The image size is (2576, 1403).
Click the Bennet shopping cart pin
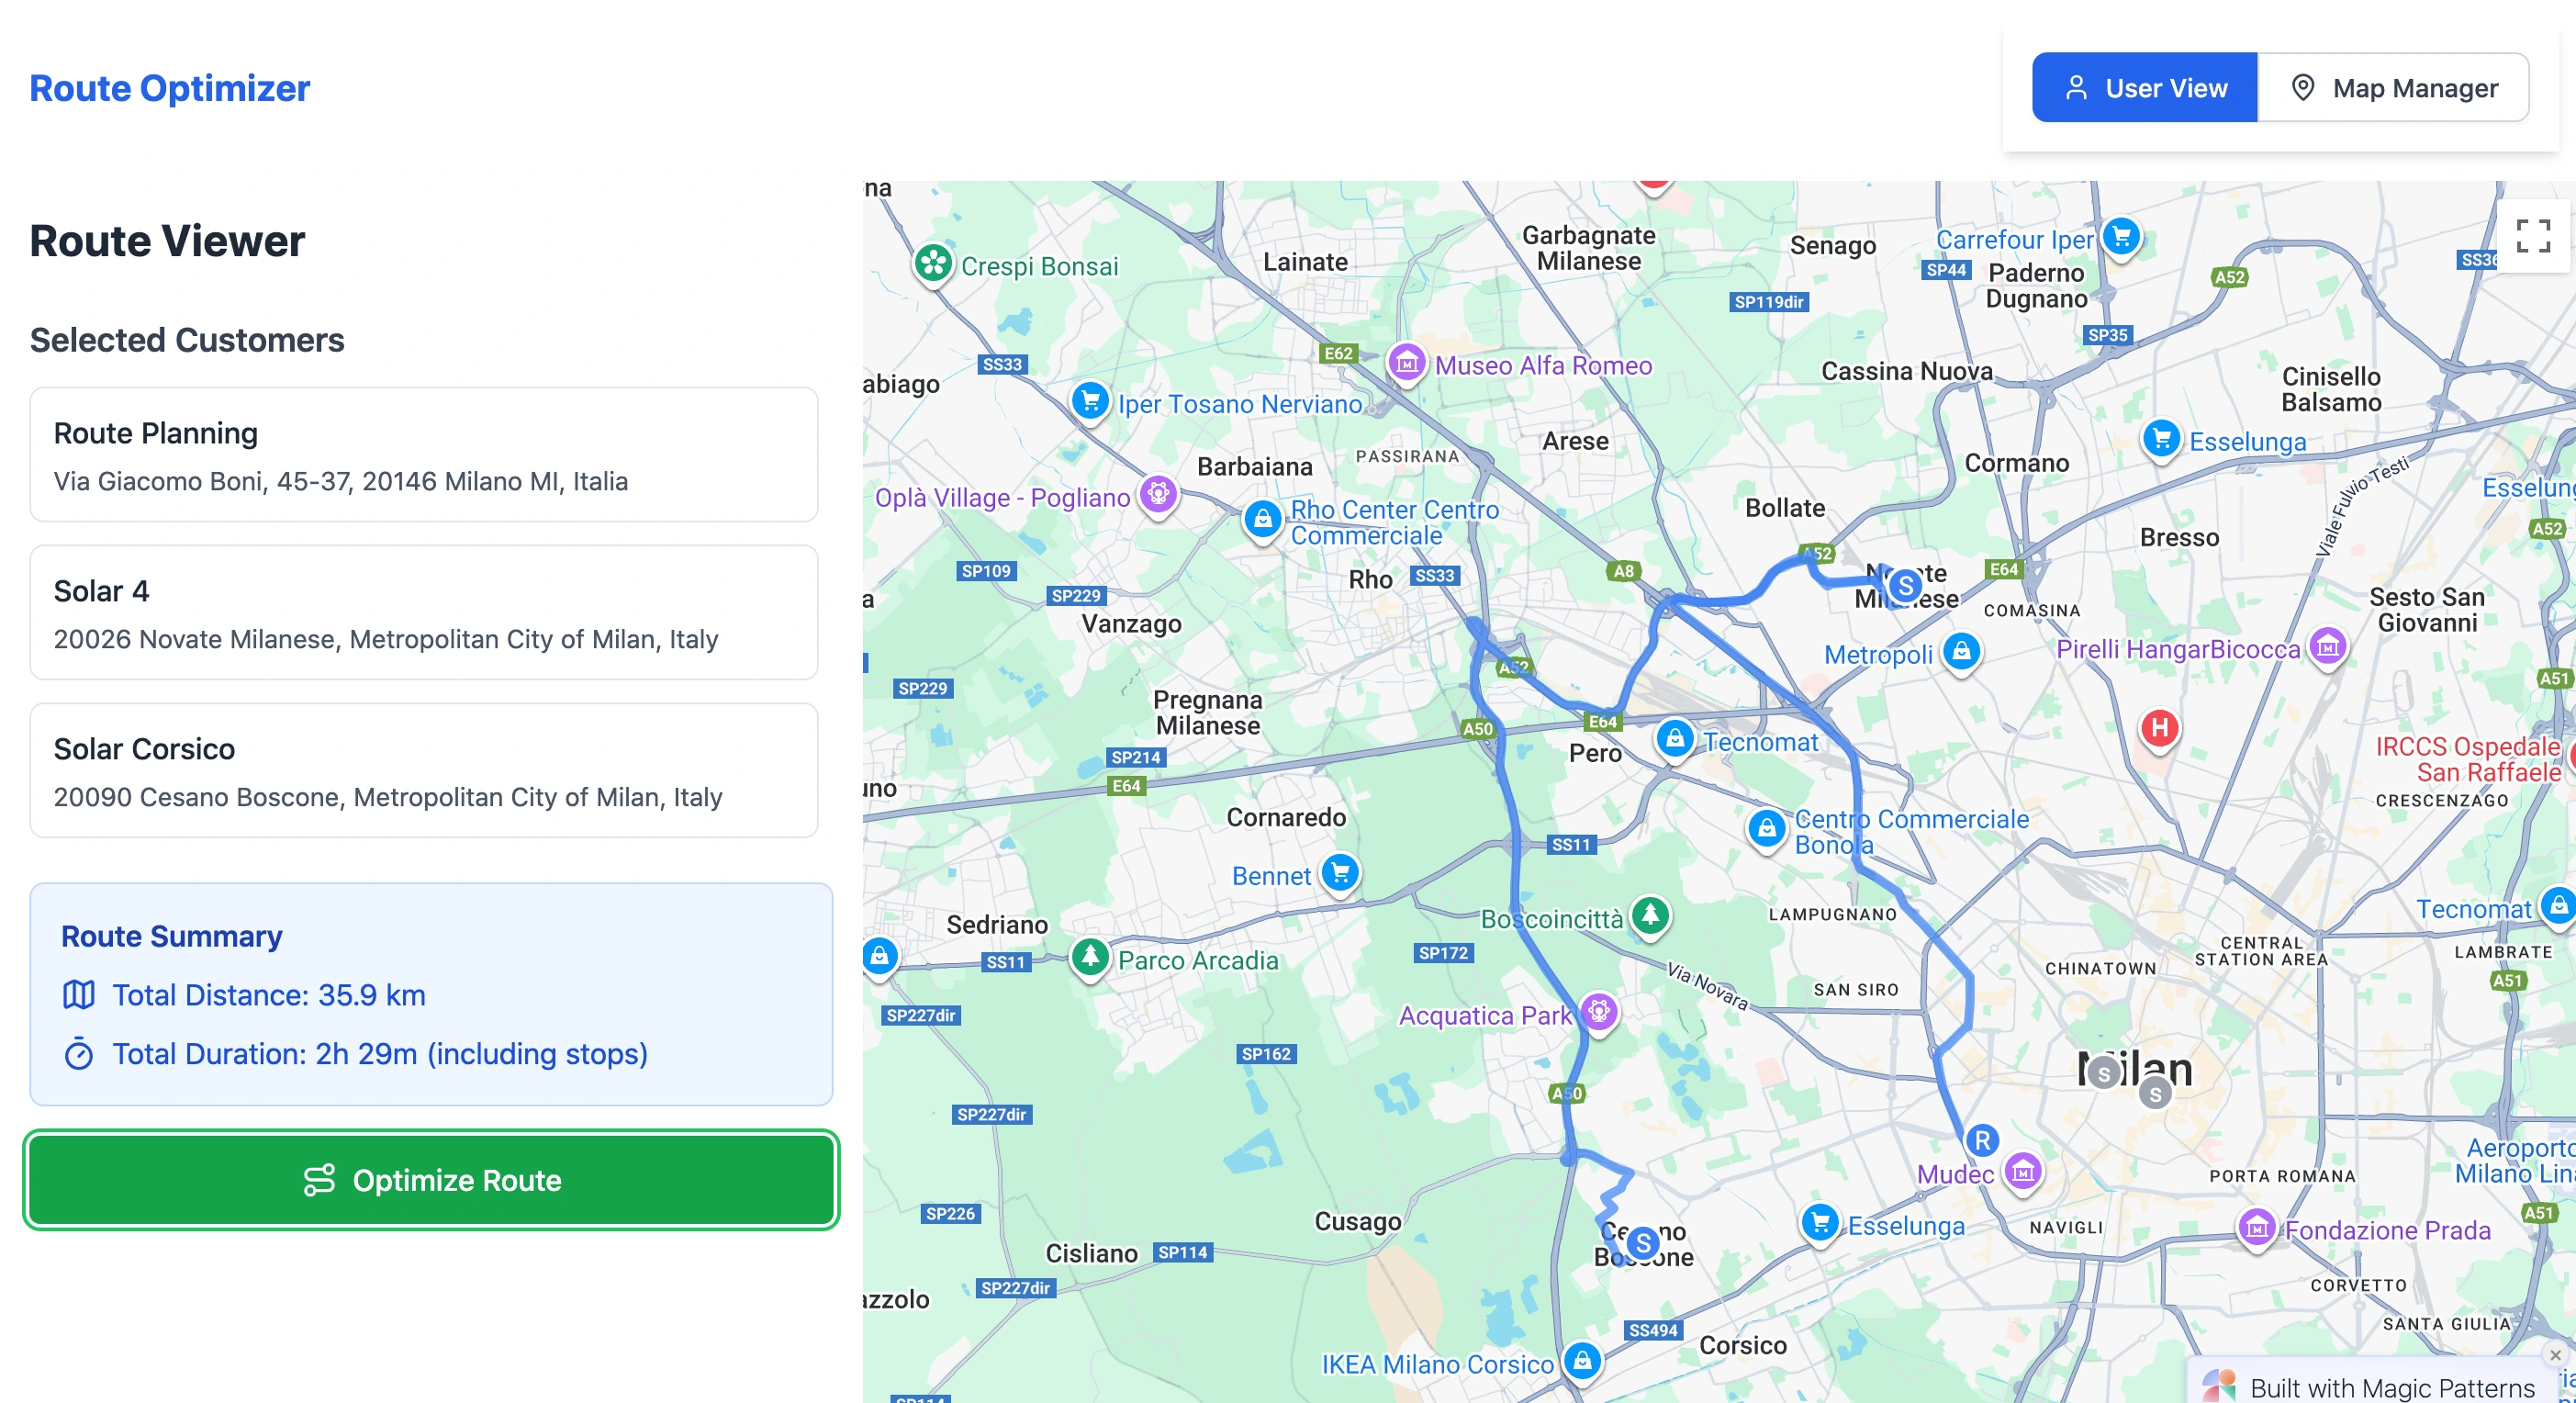[x=1340, y=873]
